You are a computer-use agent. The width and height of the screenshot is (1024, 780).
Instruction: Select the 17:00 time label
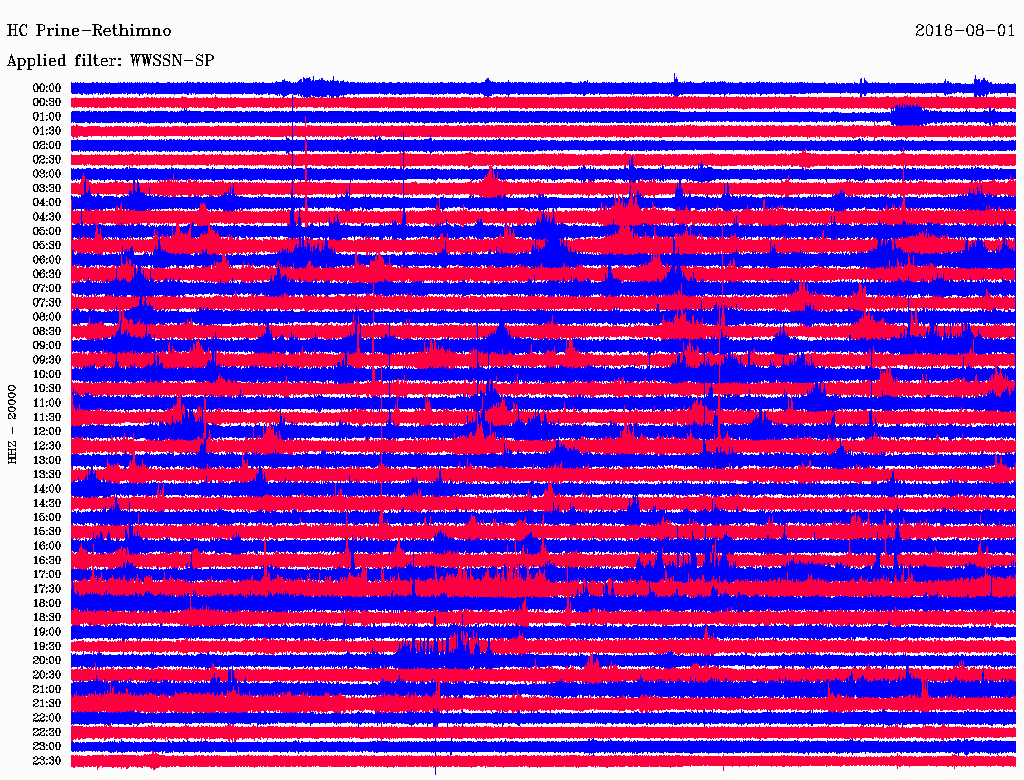point(46,575)
